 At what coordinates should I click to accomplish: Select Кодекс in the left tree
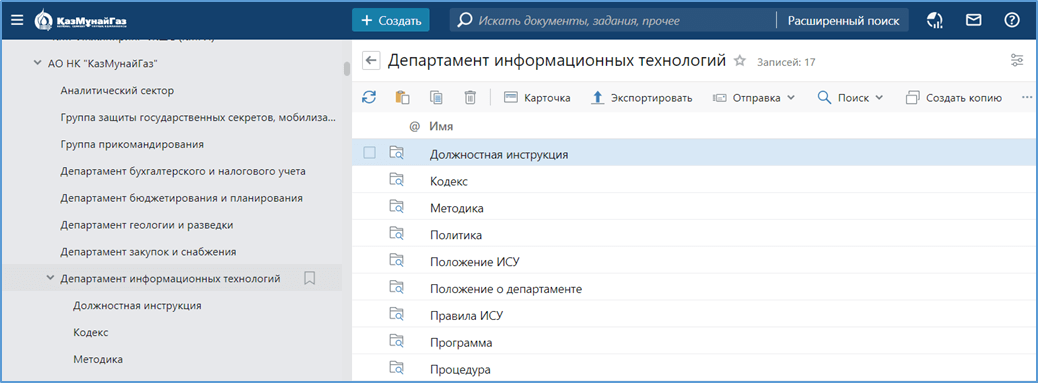pyautogui.click(x=91, y=333)
